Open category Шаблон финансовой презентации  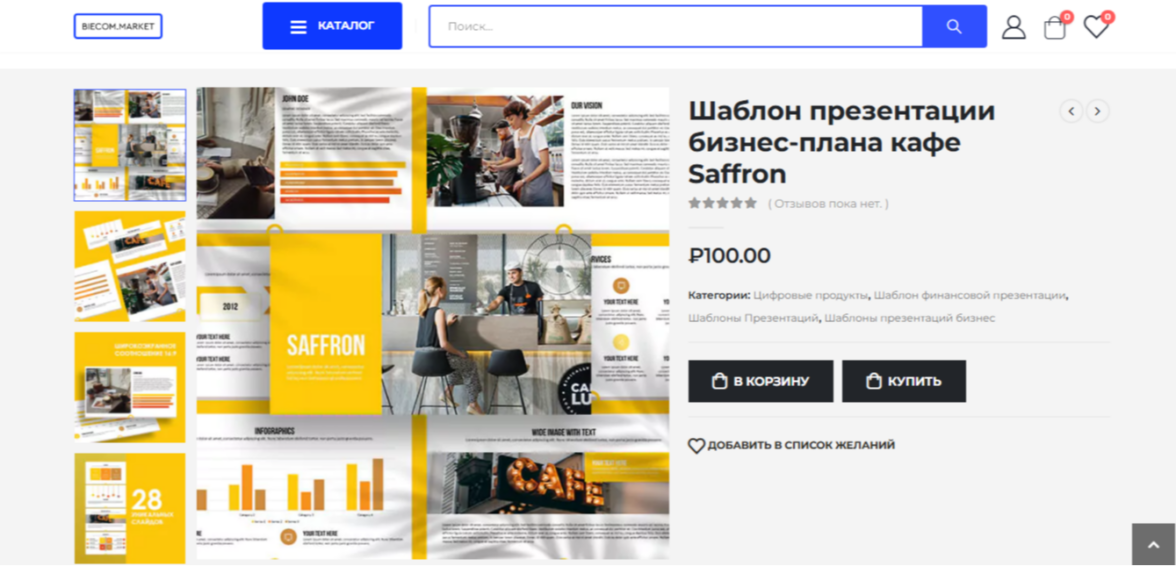click(x=970, y=295)
